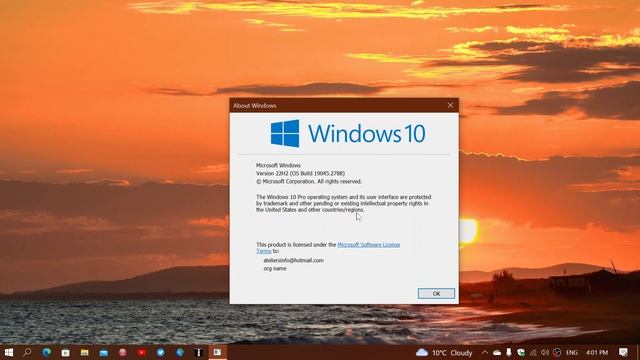
Task: Open the 10°C Cloudy weather widget
Action: [444, 352]
